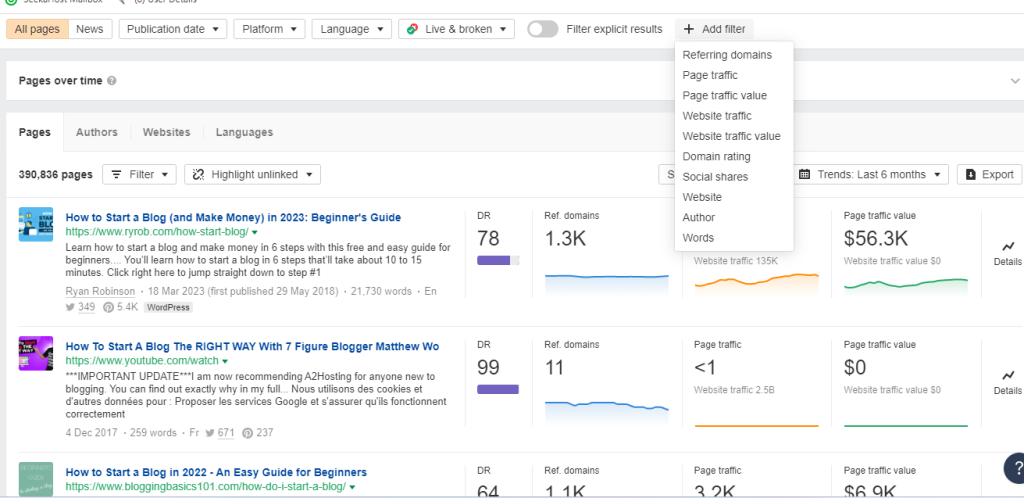Click the Pinterest icon beside 237

click(248, 432)
